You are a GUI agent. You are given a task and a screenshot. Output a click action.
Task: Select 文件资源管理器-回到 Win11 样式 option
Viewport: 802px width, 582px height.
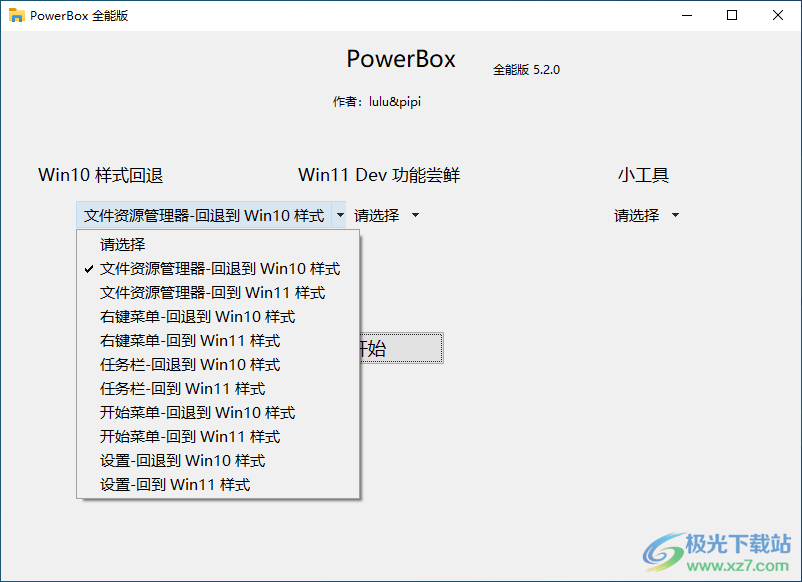click(x=213, y=292)
